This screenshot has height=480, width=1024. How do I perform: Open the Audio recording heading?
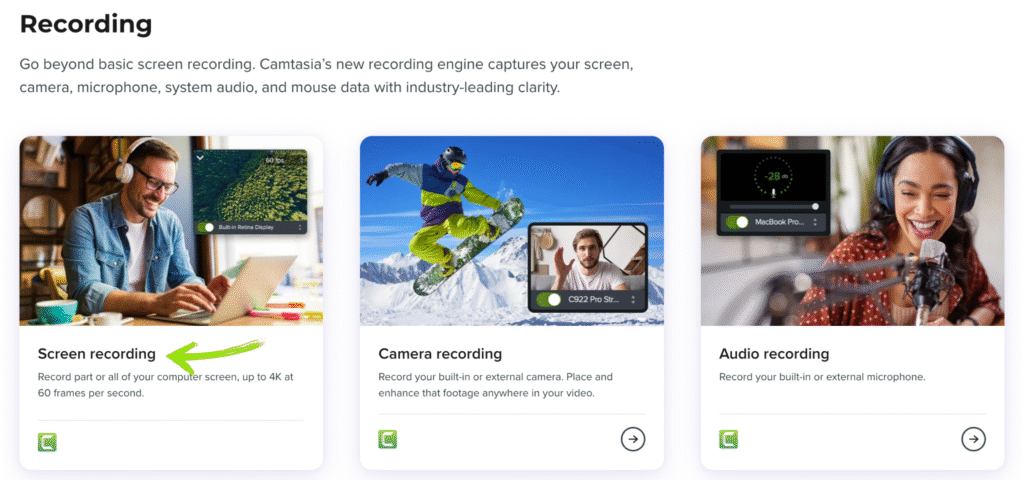pos(774,354)
